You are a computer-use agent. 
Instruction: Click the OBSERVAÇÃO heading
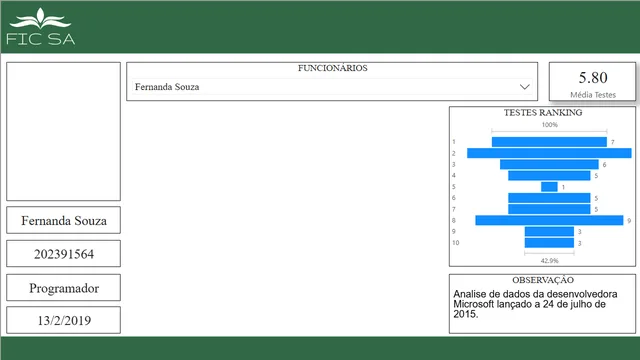click(543, 280)
